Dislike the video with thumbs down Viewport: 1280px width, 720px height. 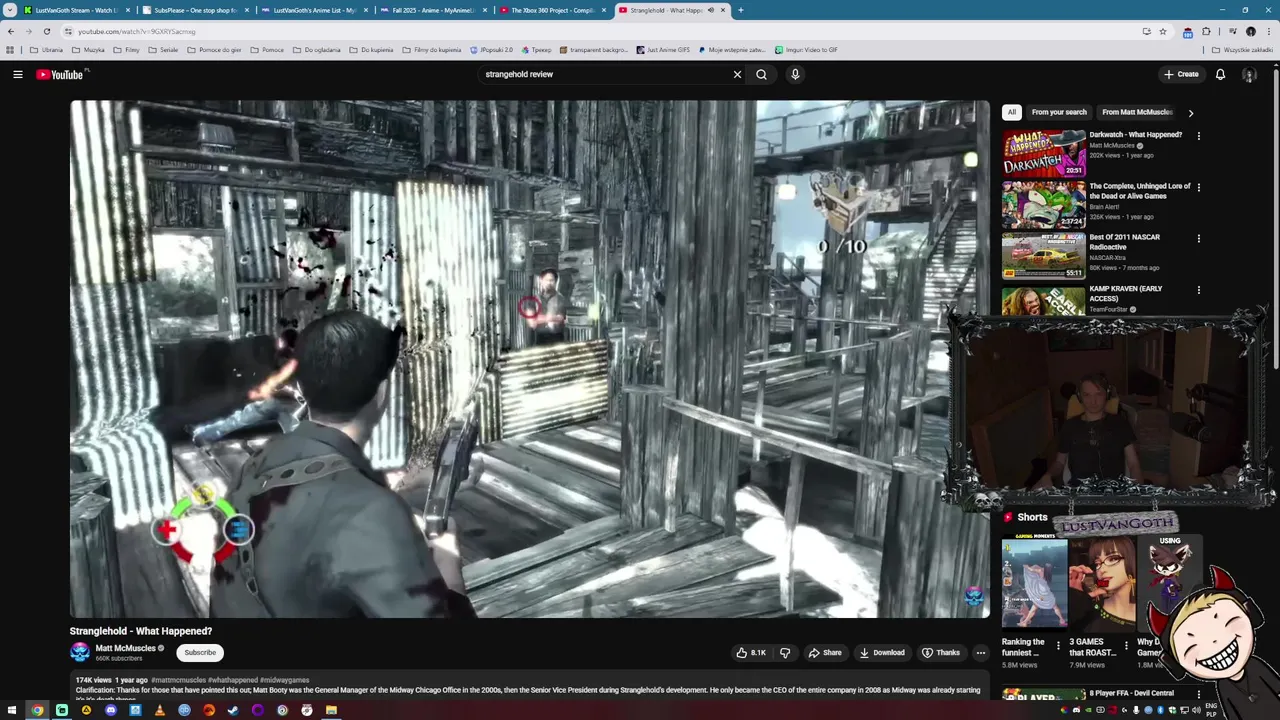[x=785, y=653]
